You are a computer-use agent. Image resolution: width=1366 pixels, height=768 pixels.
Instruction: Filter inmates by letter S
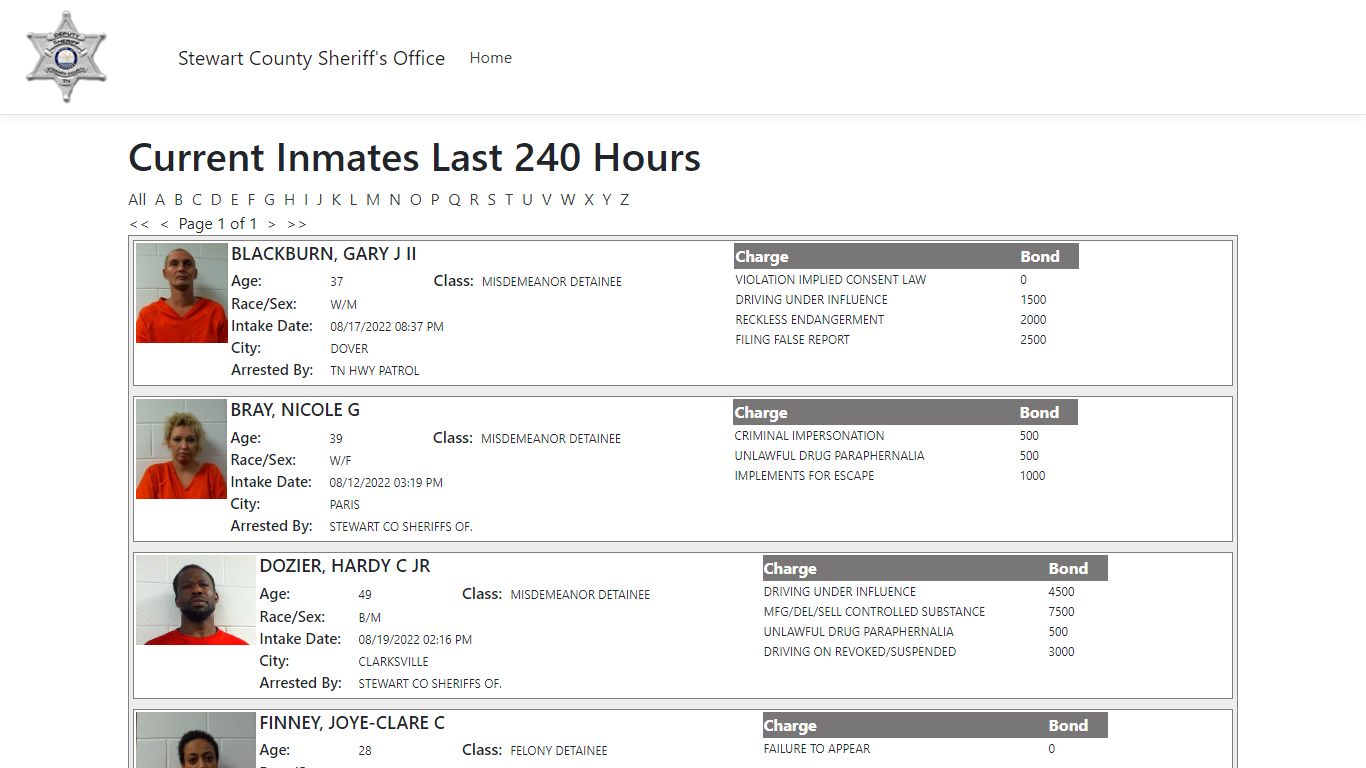pyautogui.click(x=491, y=199)
